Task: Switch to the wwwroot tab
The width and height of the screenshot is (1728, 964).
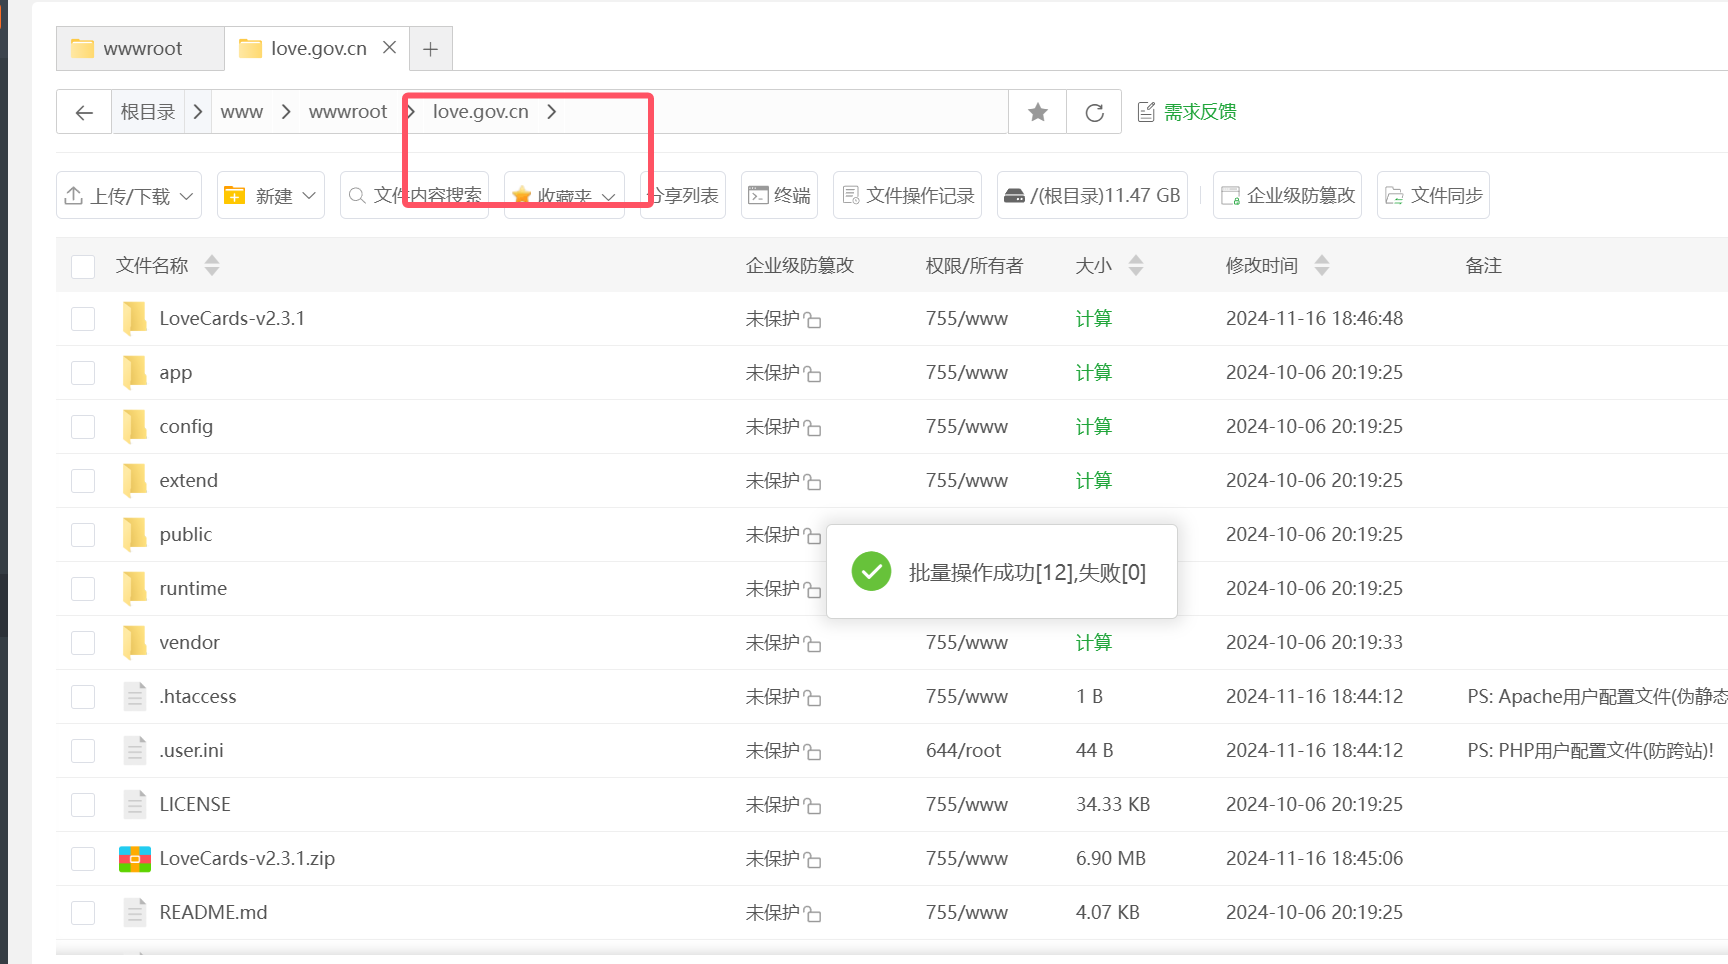Action: click(x=141, y=49)
